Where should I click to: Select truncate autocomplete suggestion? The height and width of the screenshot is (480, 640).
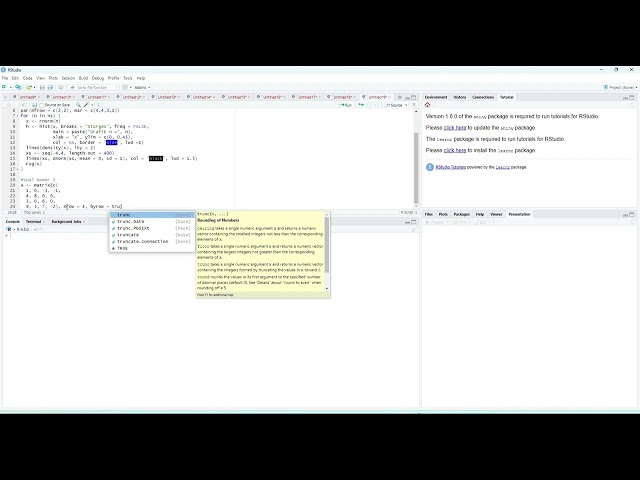(152, 235)
